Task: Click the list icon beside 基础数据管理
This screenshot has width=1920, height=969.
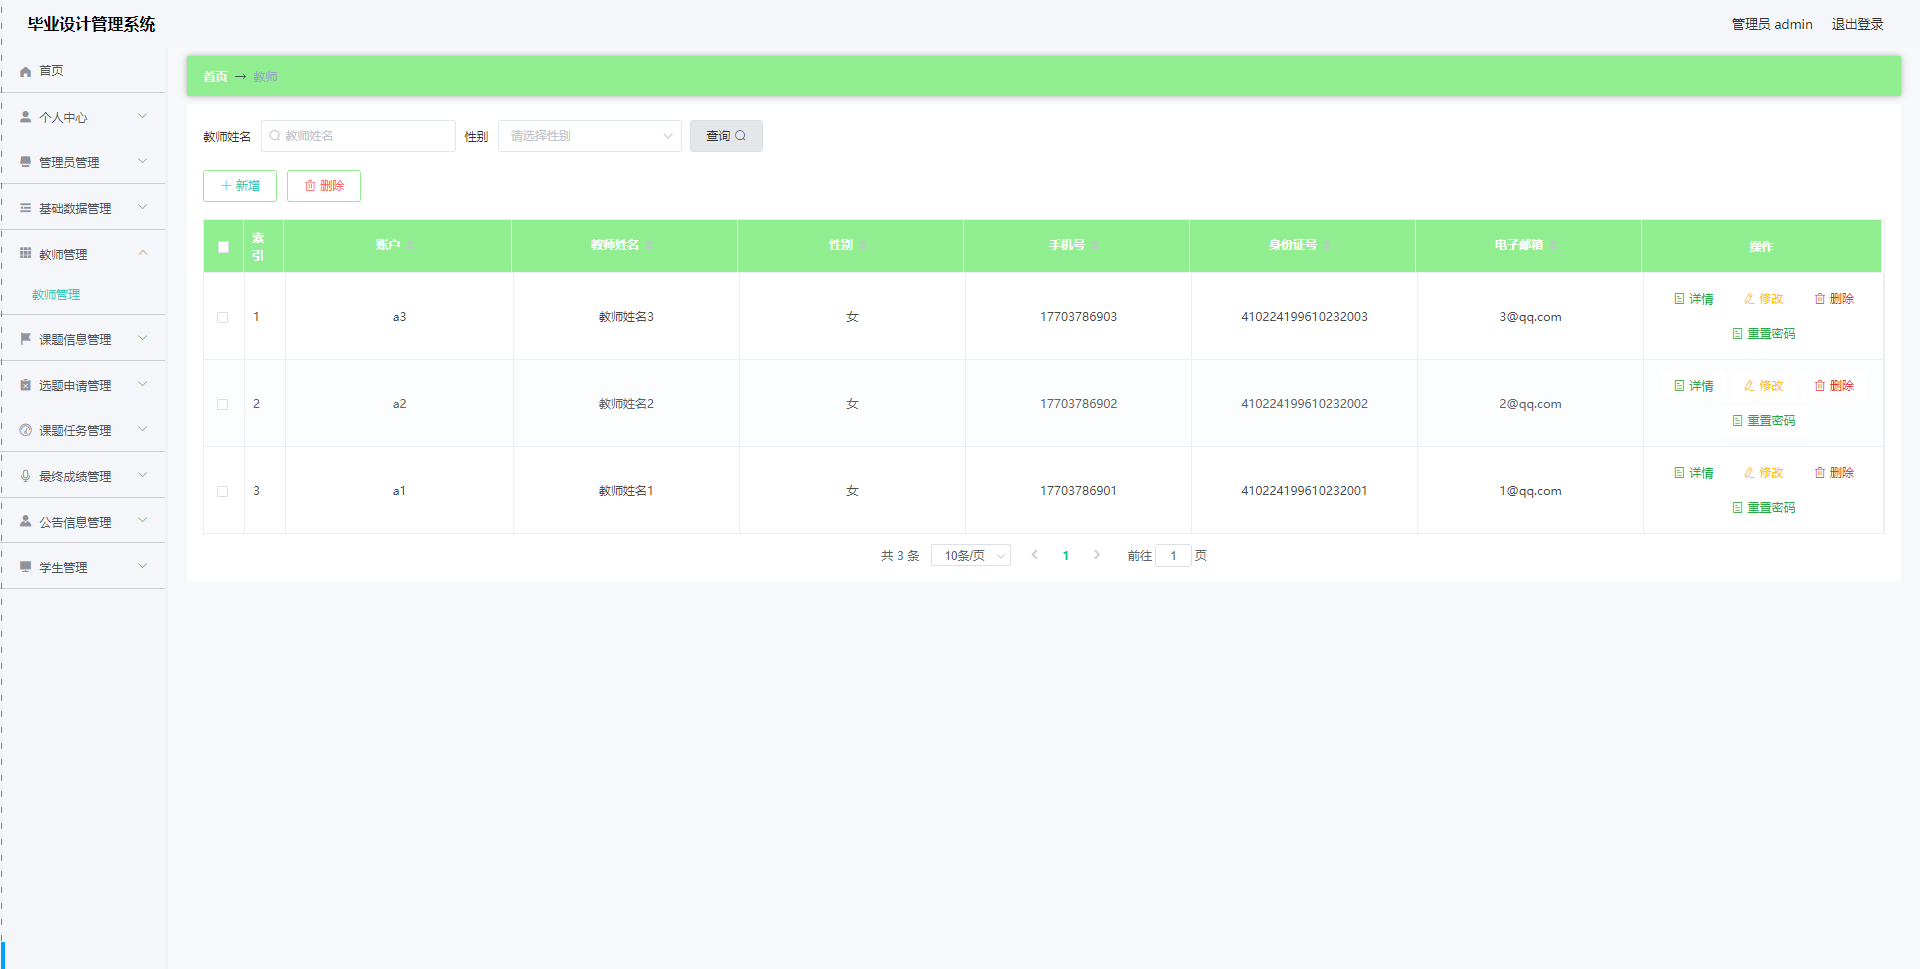Action: (x=25, y=208)
